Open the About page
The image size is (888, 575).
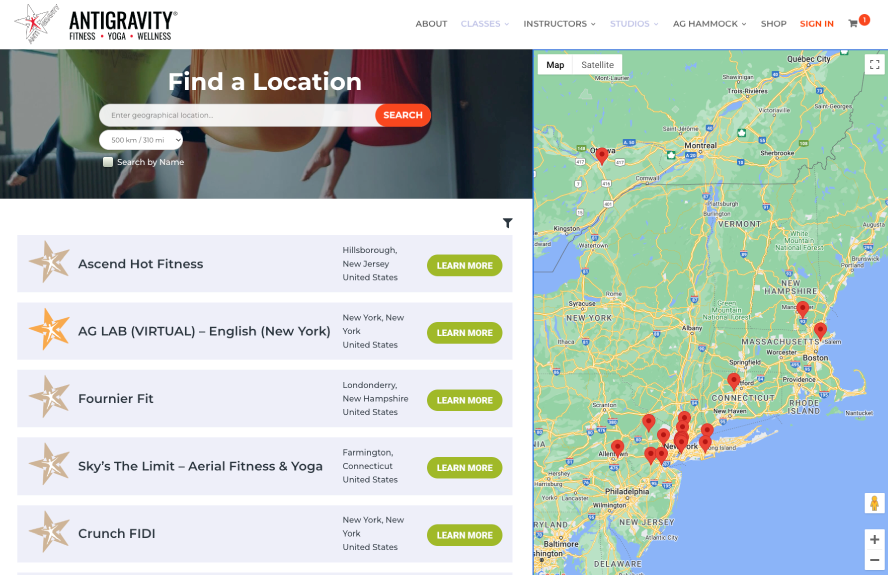pyautogui.click(x=431, y=24)
